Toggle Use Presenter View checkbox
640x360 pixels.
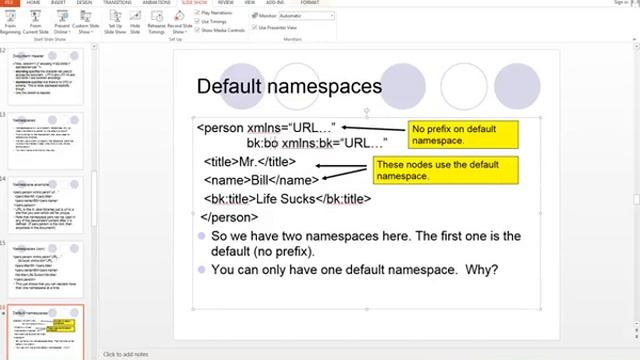254,27
